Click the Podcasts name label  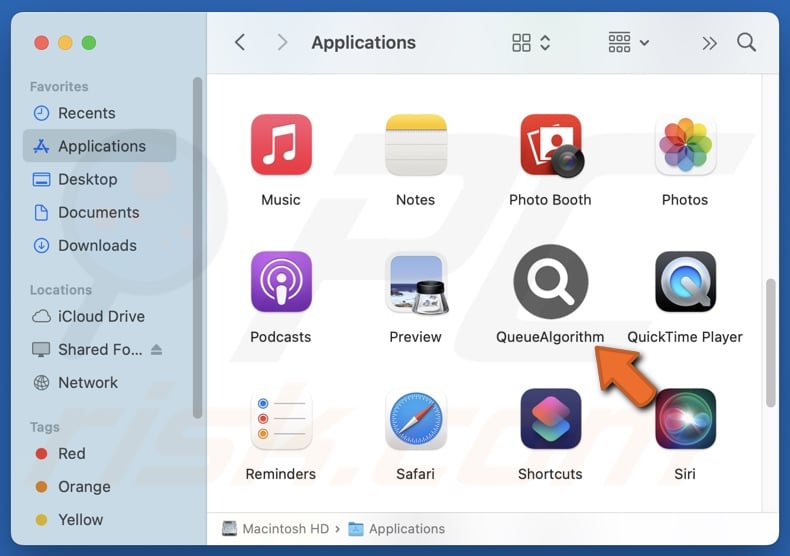[281, 337]
